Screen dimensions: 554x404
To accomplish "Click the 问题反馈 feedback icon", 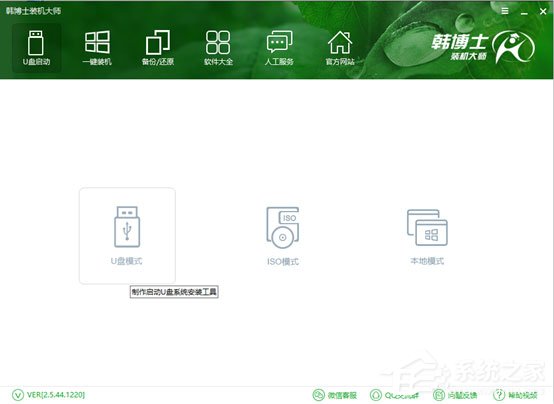I will coord(438,395).
